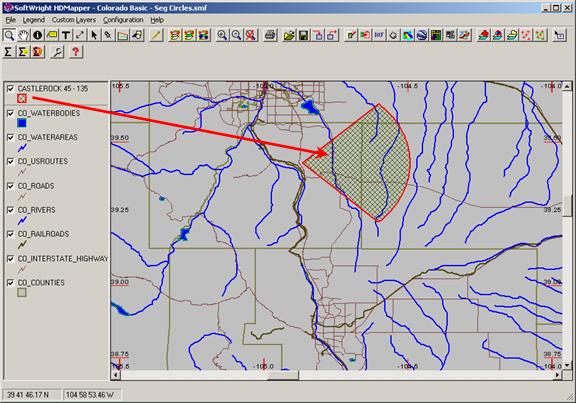Pick the polygon area drawing tool
This screenshot has width=576, height=403.
pyautogui.click(x=123, y=35)
